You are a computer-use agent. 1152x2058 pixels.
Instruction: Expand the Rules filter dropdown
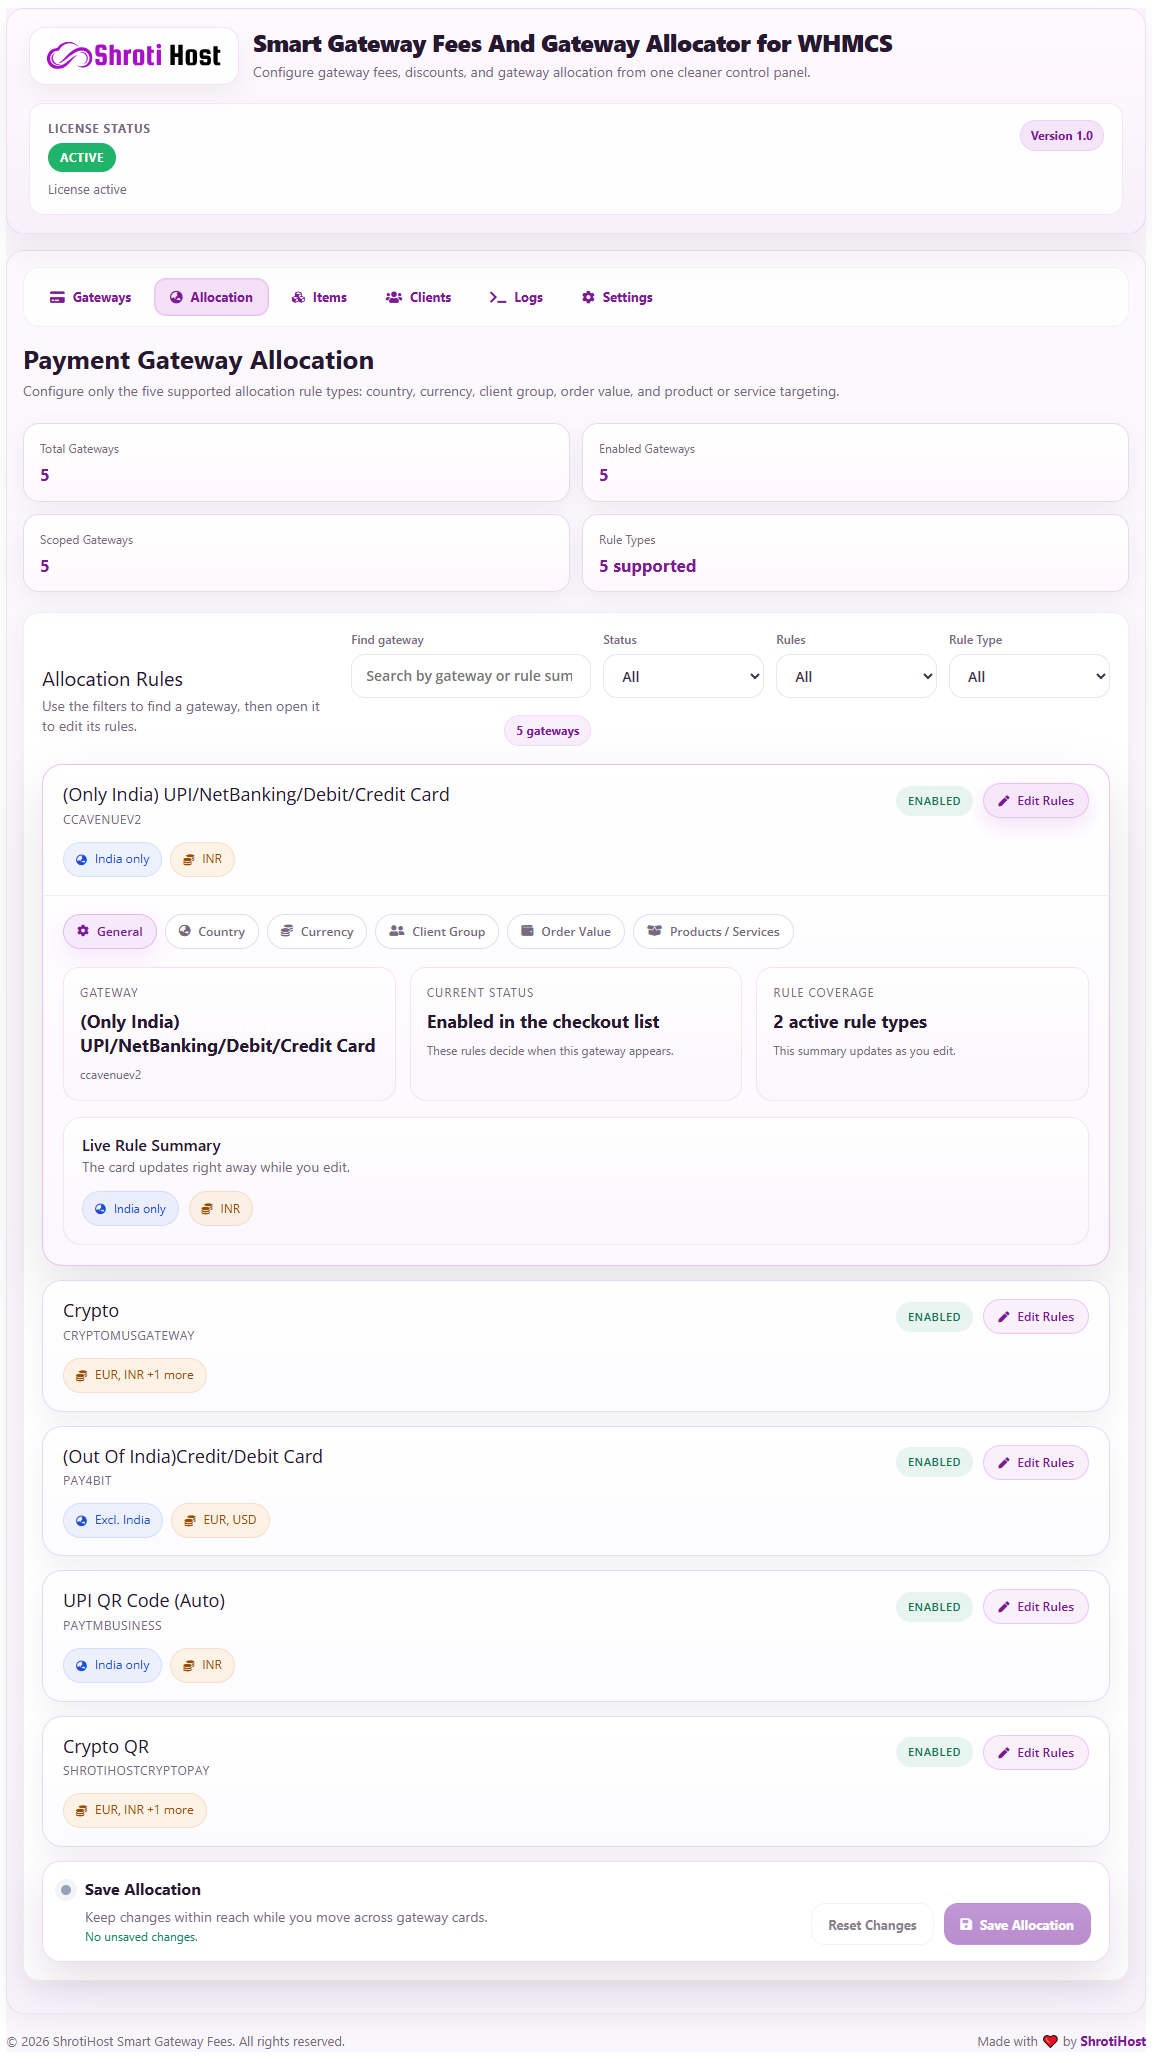pyautogui.click(x=856, y=676)
